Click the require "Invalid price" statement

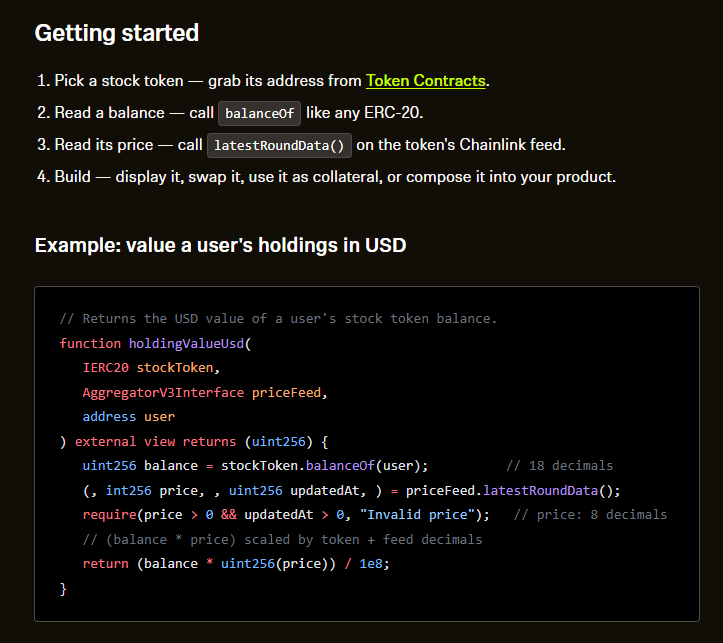(x=286, y=514)
